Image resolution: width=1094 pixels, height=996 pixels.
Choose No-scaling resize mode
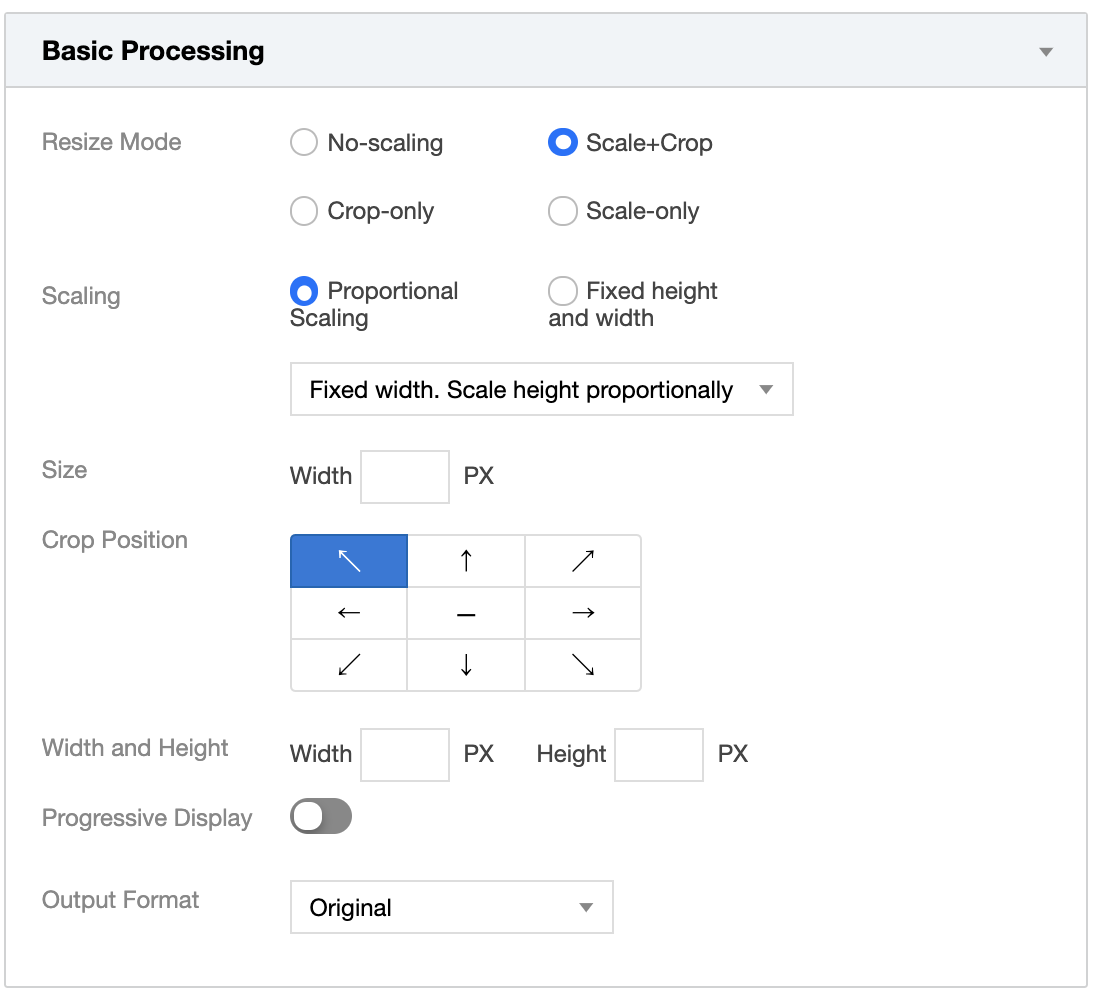click(304, 143)
